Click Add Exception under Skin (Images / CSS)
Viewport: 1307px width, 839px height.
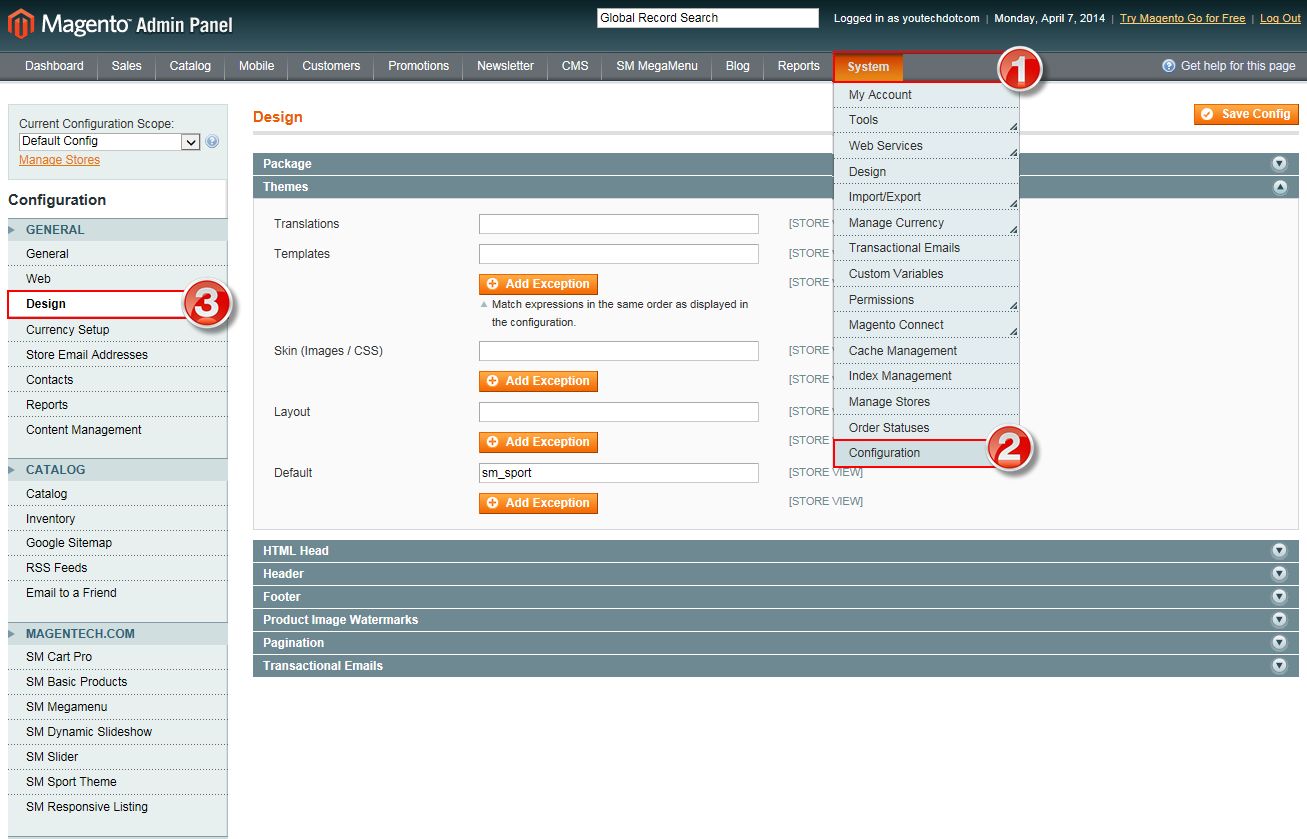click(538, 381)
